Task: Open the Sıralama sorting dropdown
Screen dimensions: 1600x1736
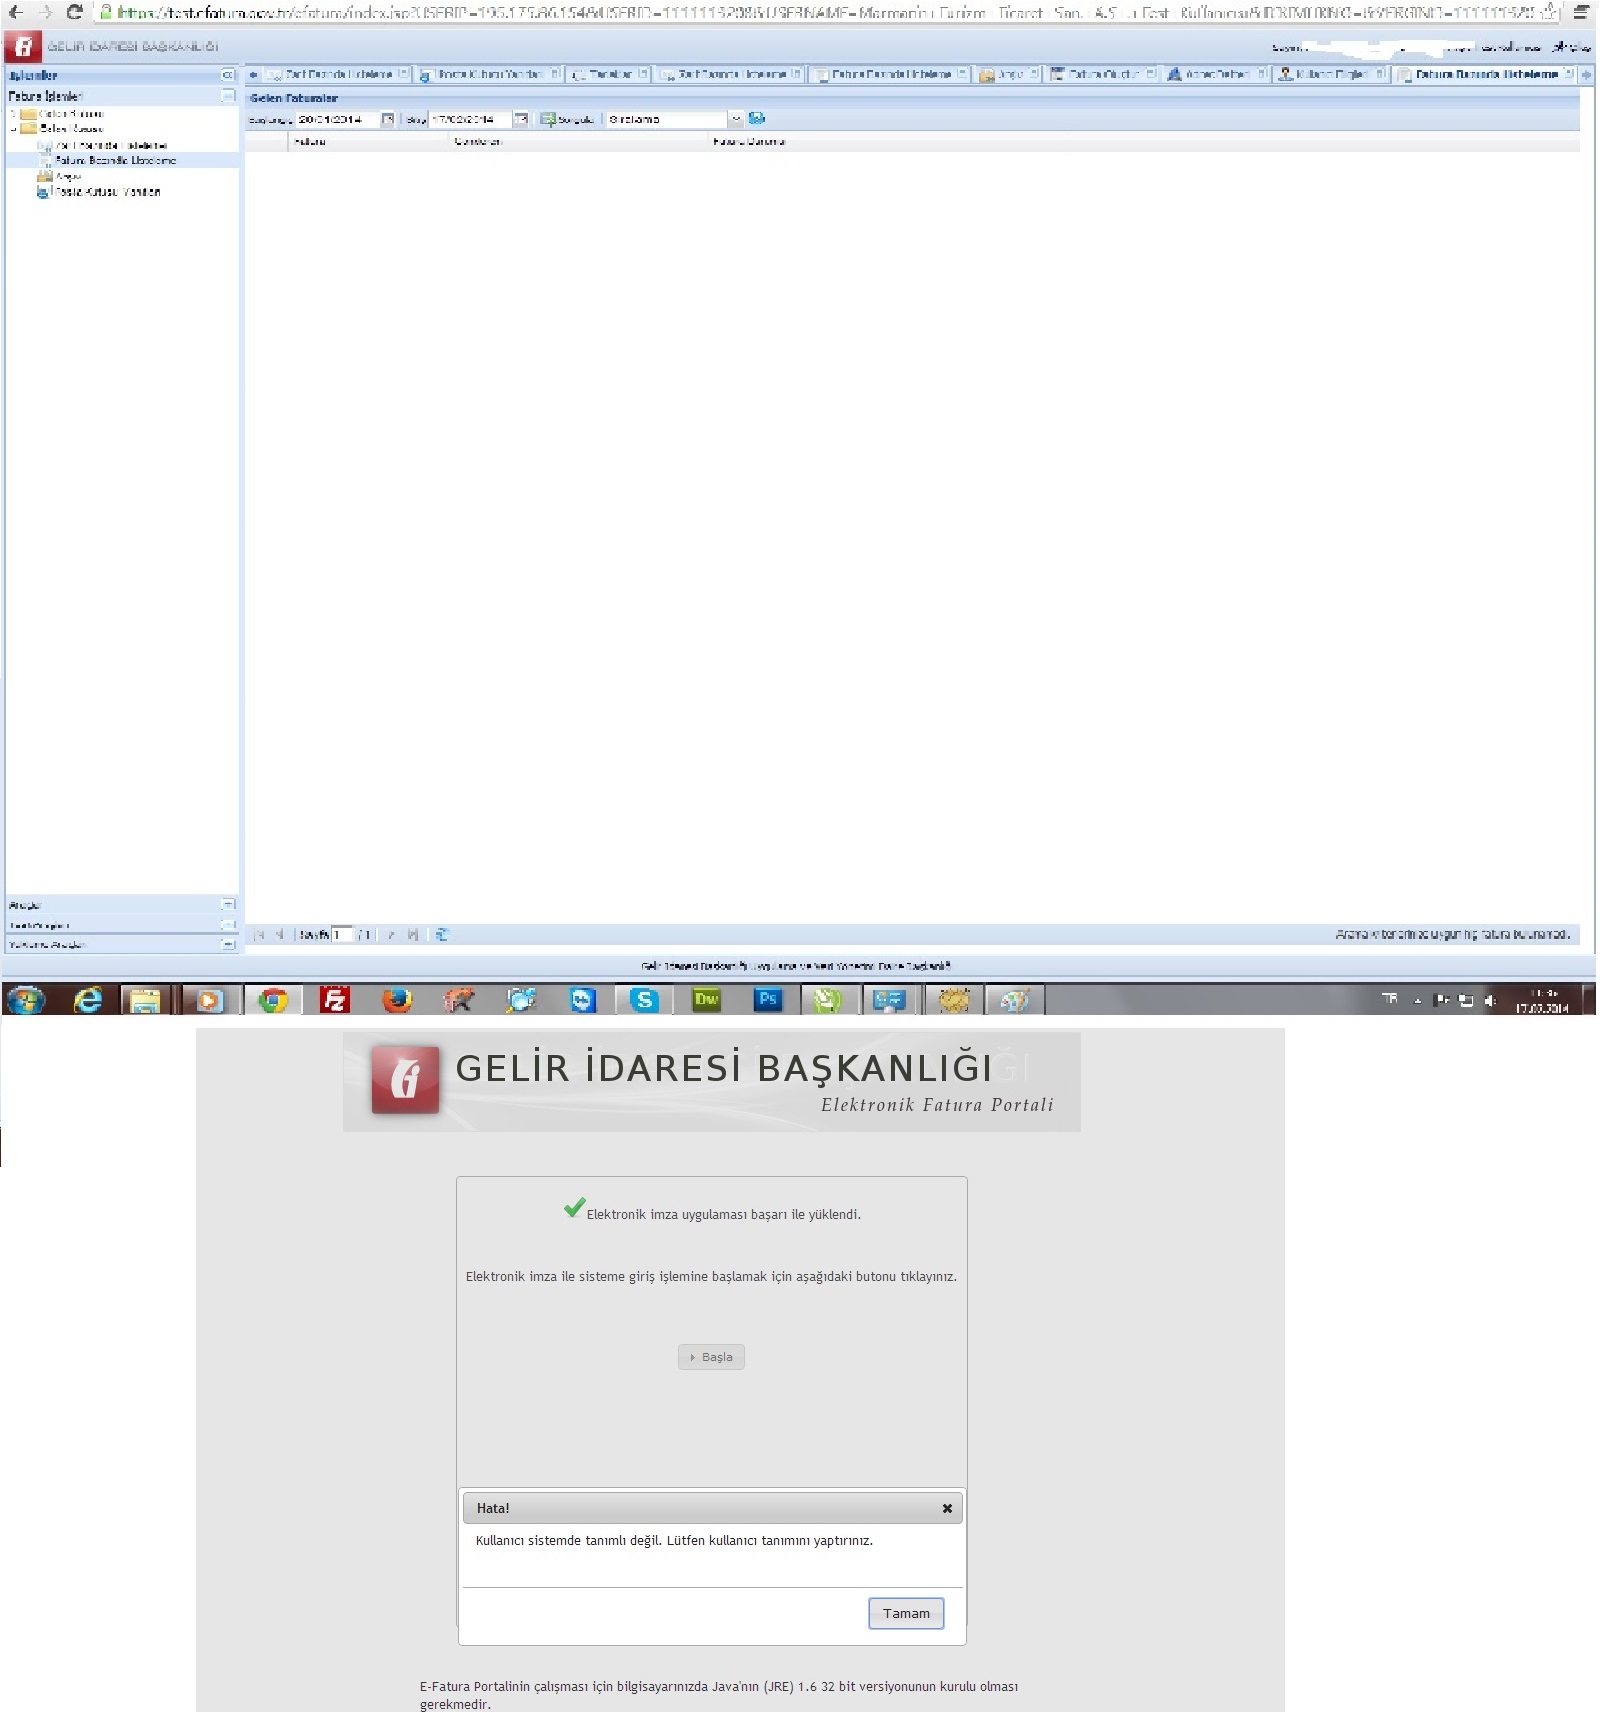Action: (x=736, y=119)
